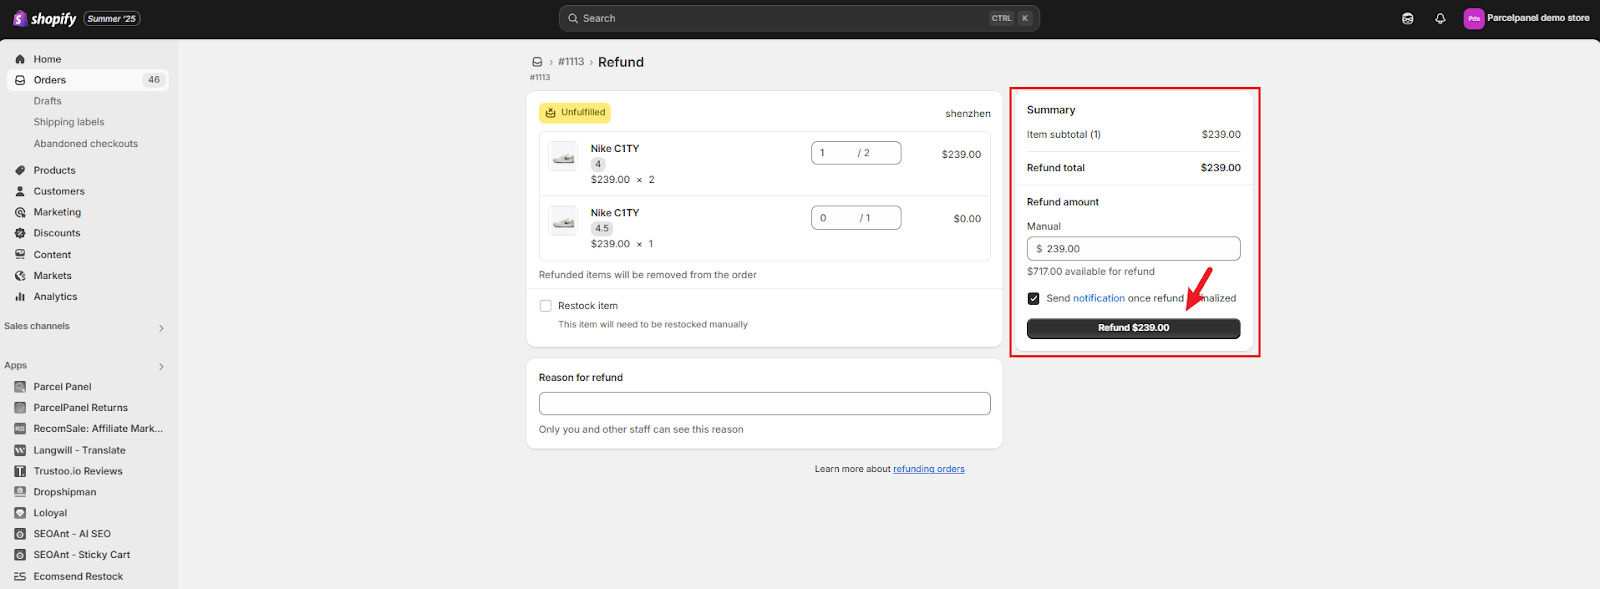This screenshot has width=1600, height=589.
Task: Open SEOAnt - AI SEO app icon
Action: pyautogui.click(x=20, y=534)
